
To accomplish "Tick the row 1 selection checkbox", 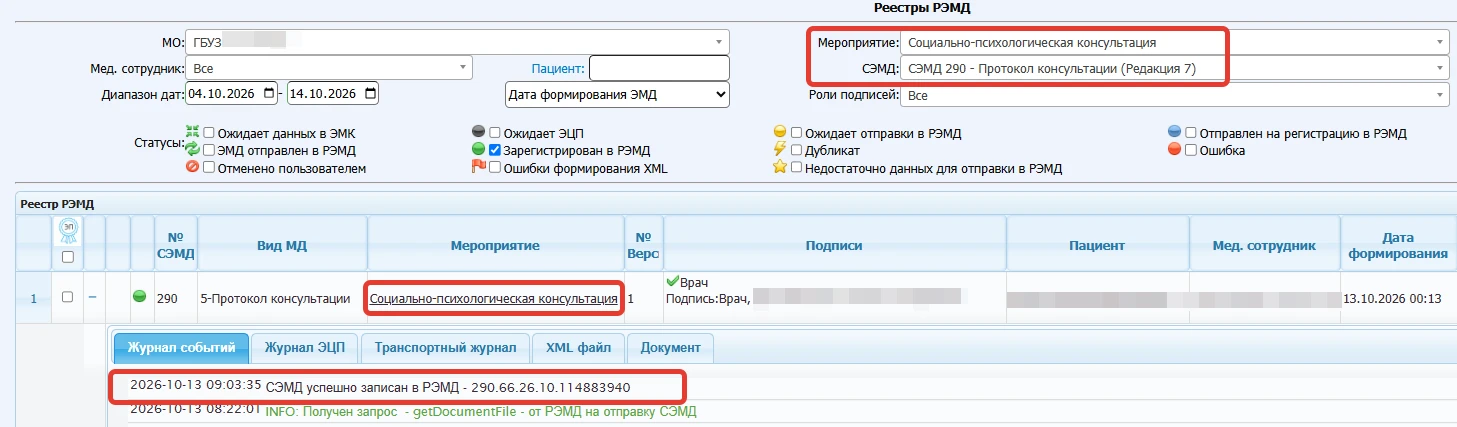I will coord(68,297).
